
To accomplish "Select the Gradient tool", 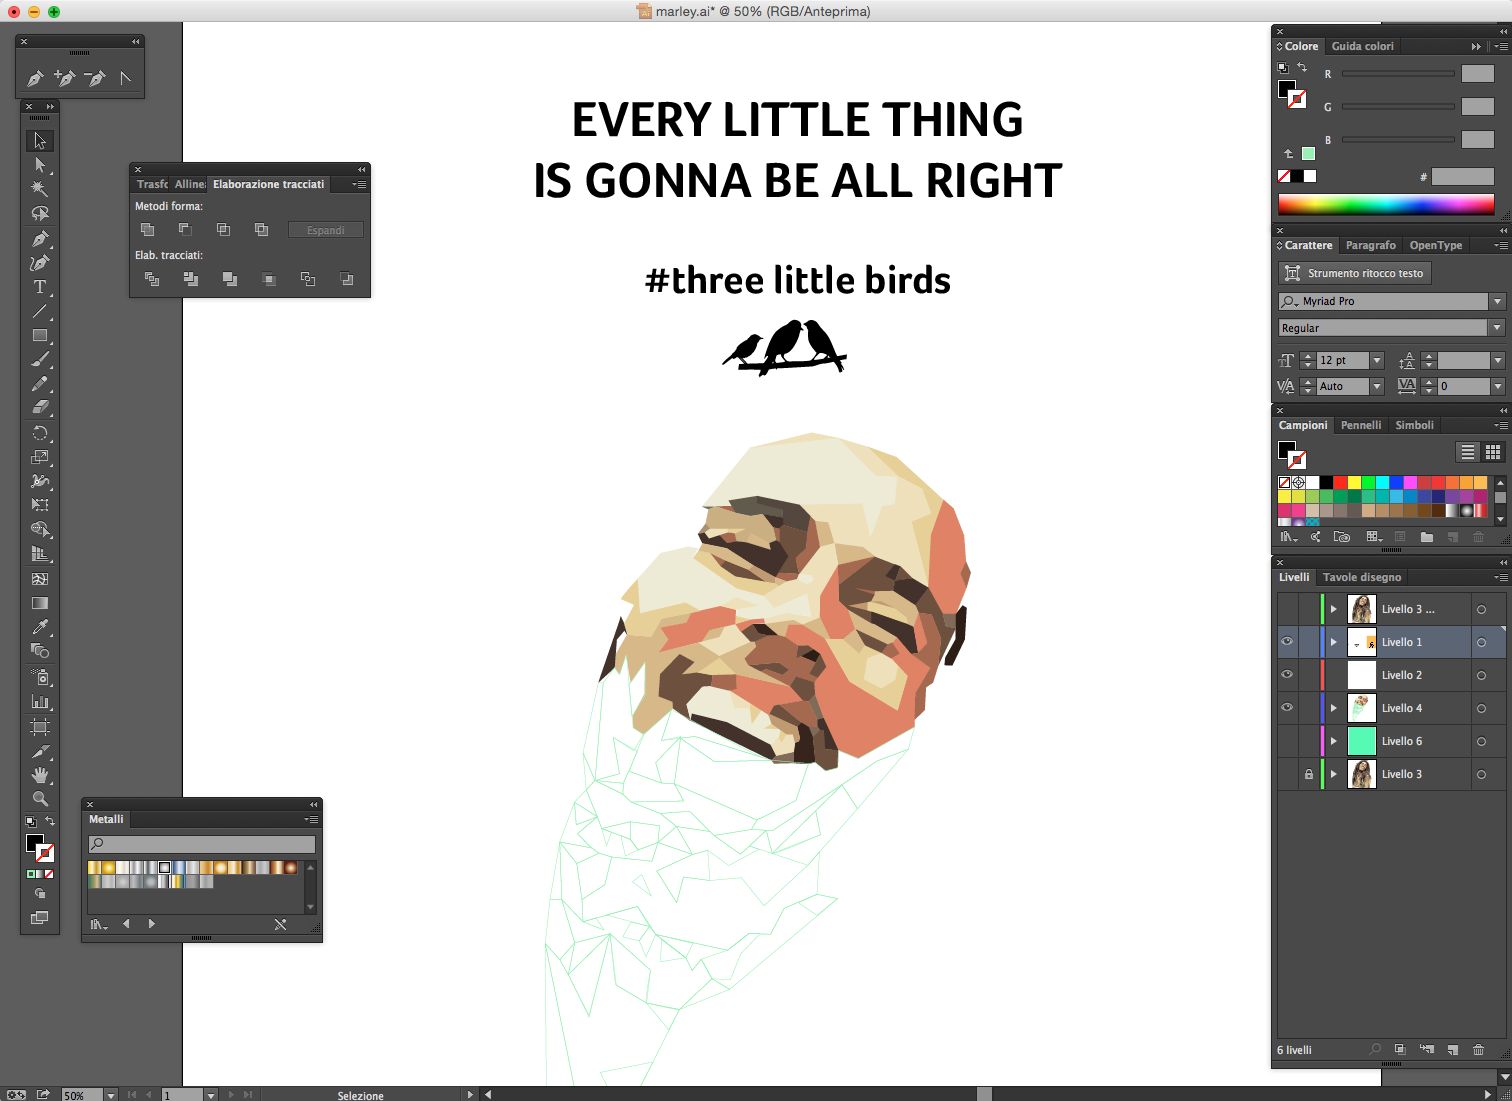I will pyautogui.click(x=40, y=603).
